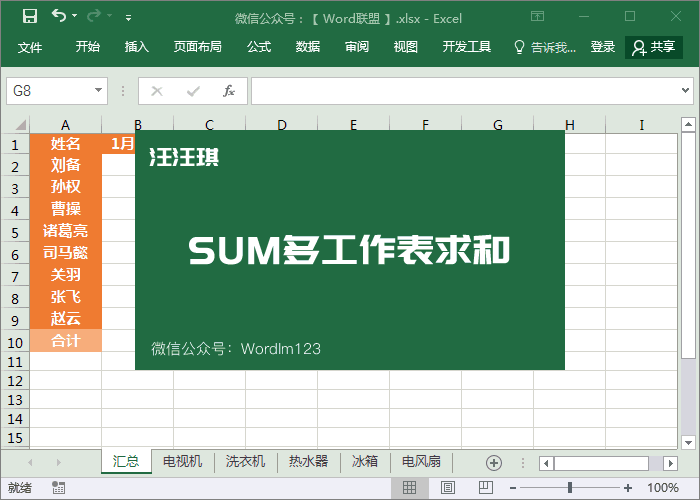Click the cell containing 张飞
The image size is (700, 500).
click(x=66, y=296)
